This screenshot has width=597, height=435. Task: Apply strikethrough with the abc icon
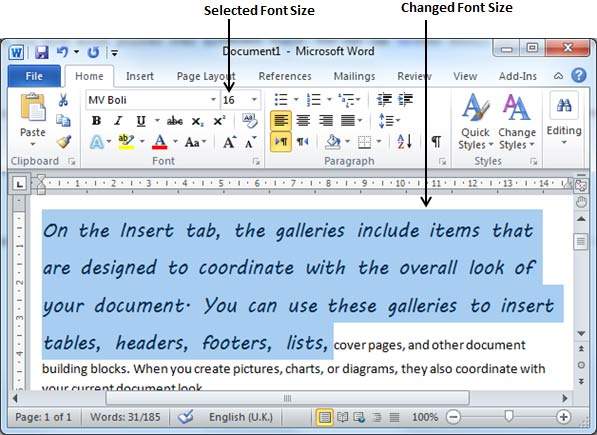tap(175, 121)
